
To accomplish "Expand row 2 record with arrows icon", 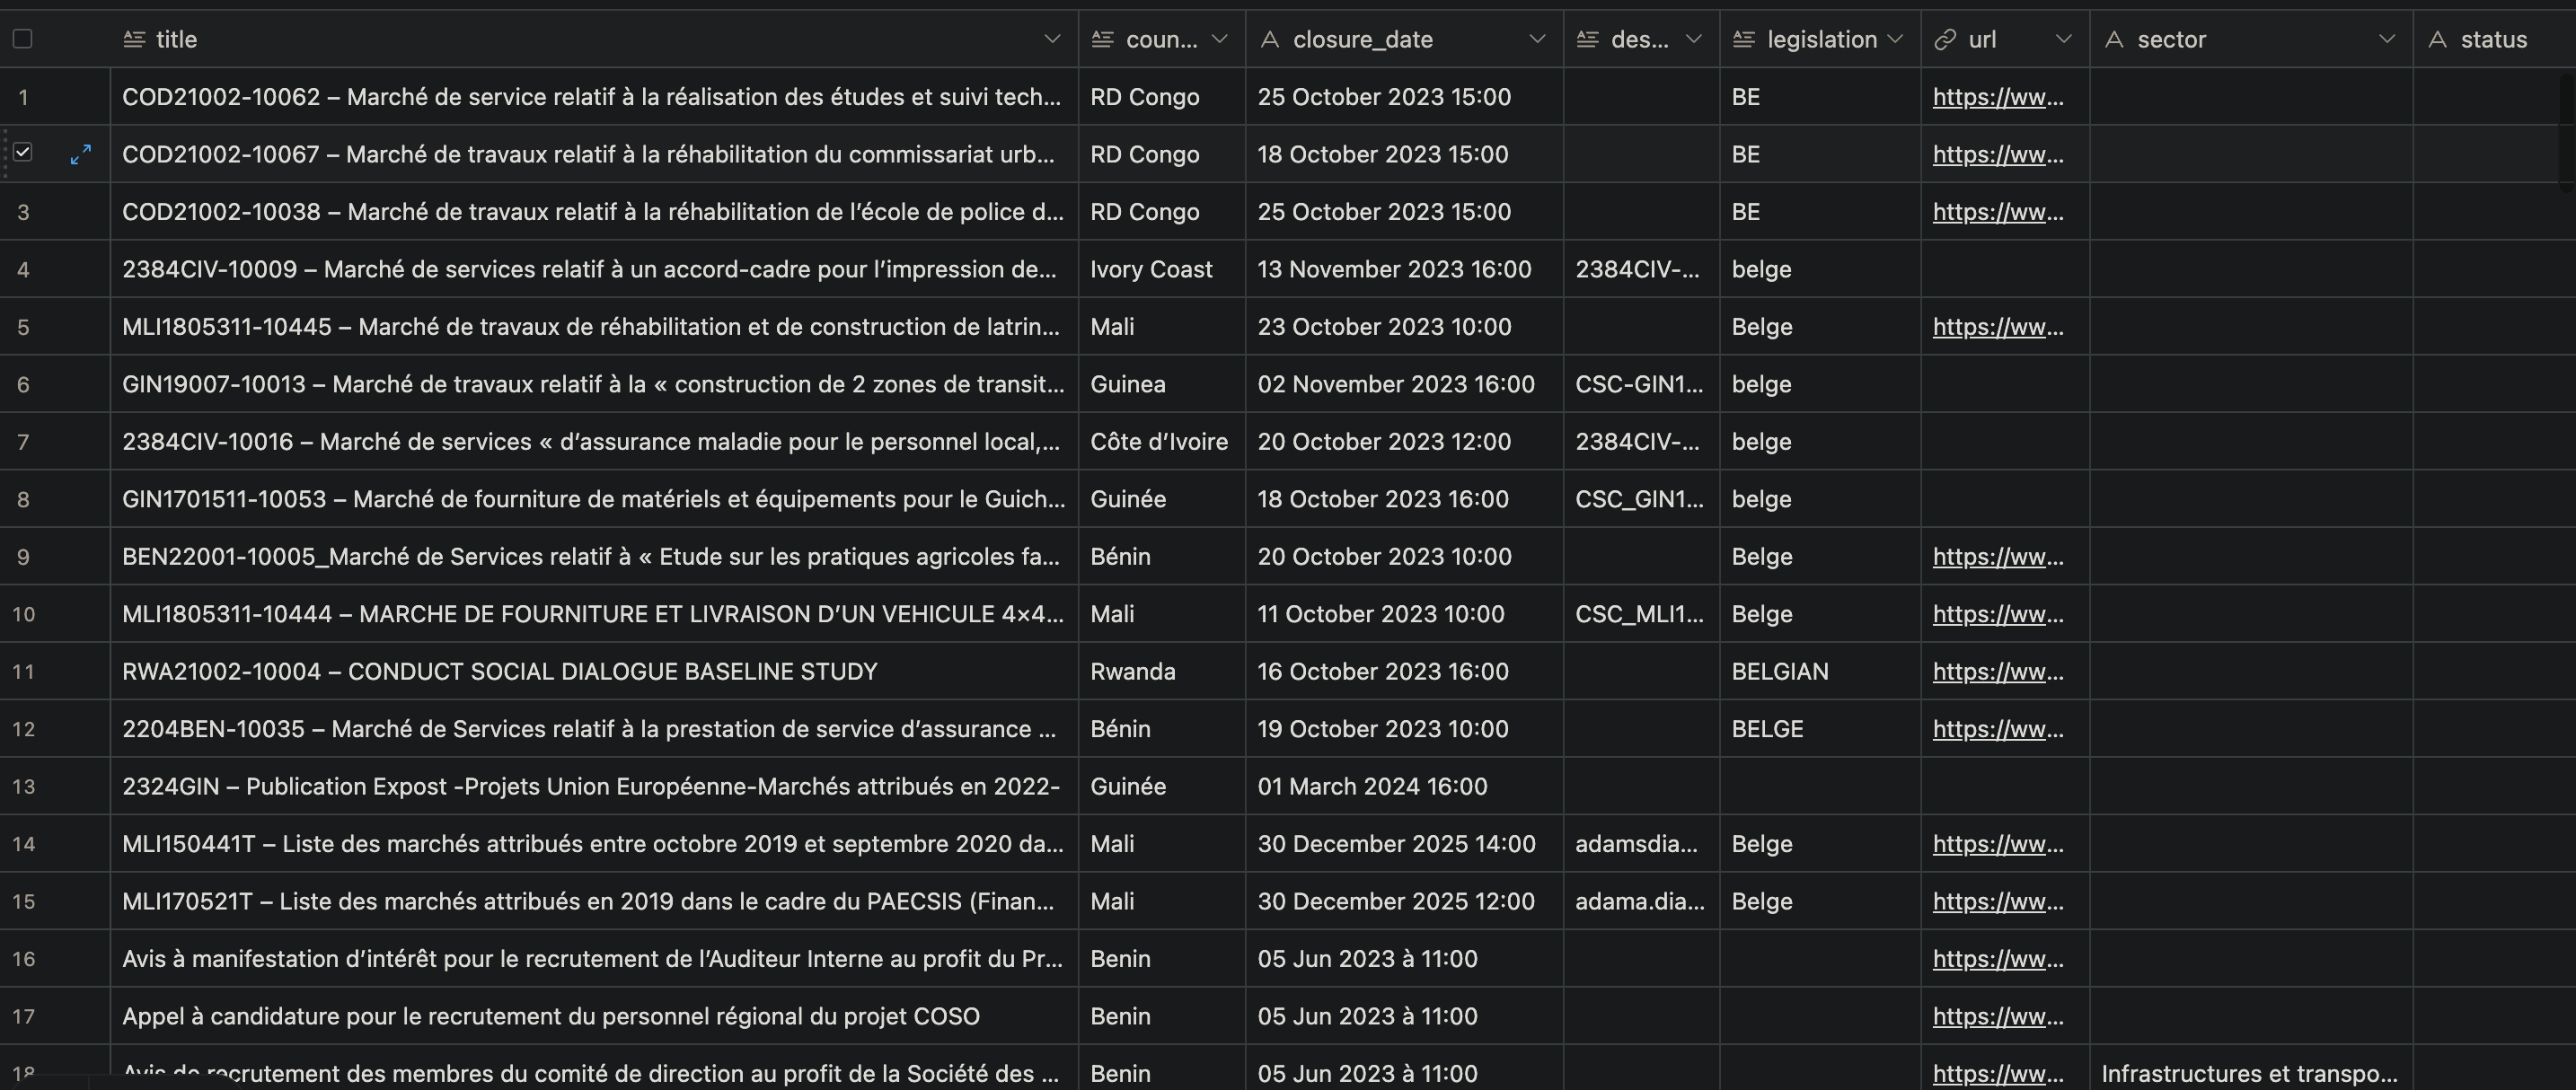I will (81, 154).
